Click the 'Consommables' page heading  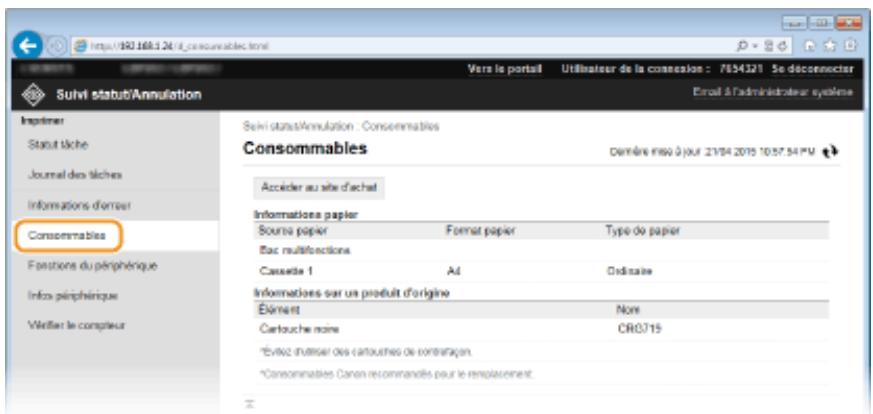coord(305,149)
